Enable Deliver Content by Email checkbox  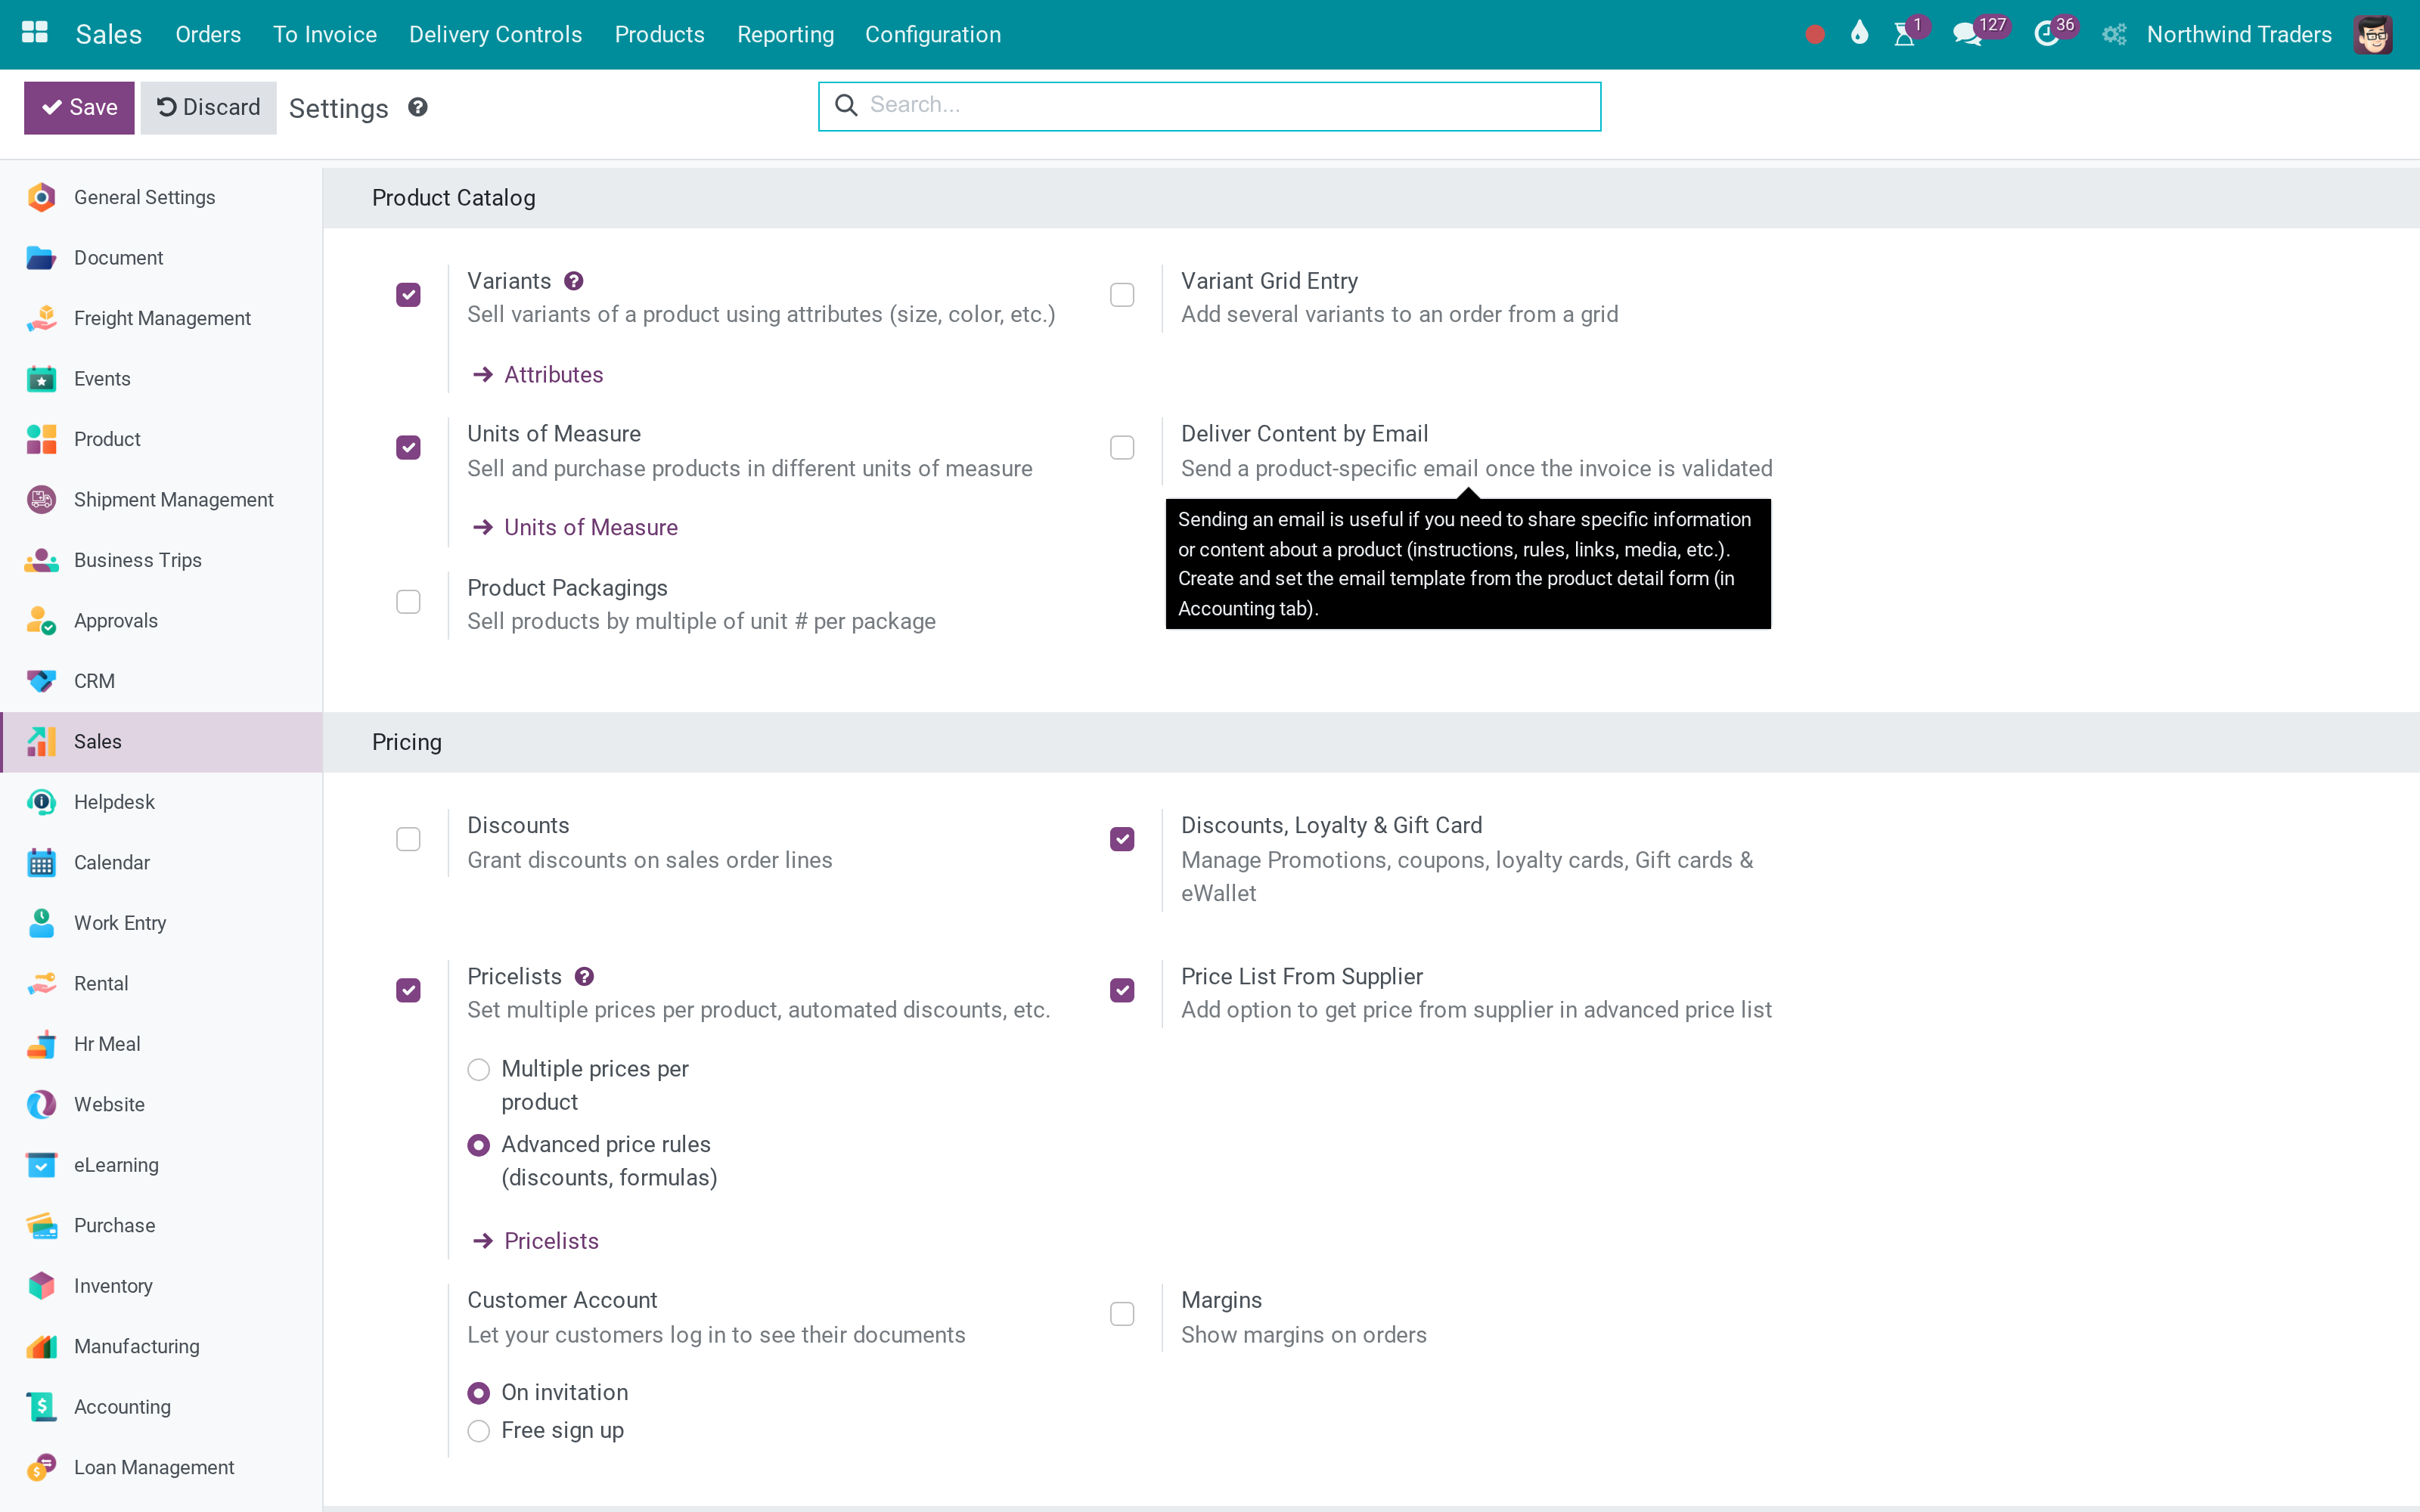point(1122,448)
